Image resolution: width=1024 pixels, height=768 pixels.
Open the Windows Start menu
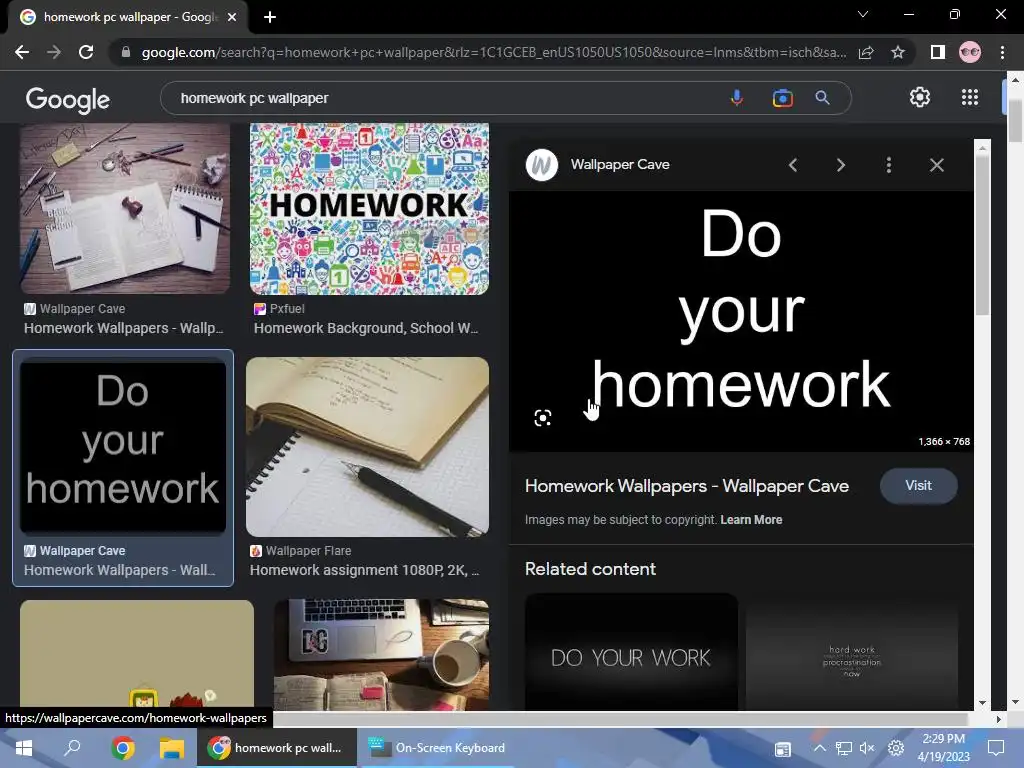pos(24,748)
